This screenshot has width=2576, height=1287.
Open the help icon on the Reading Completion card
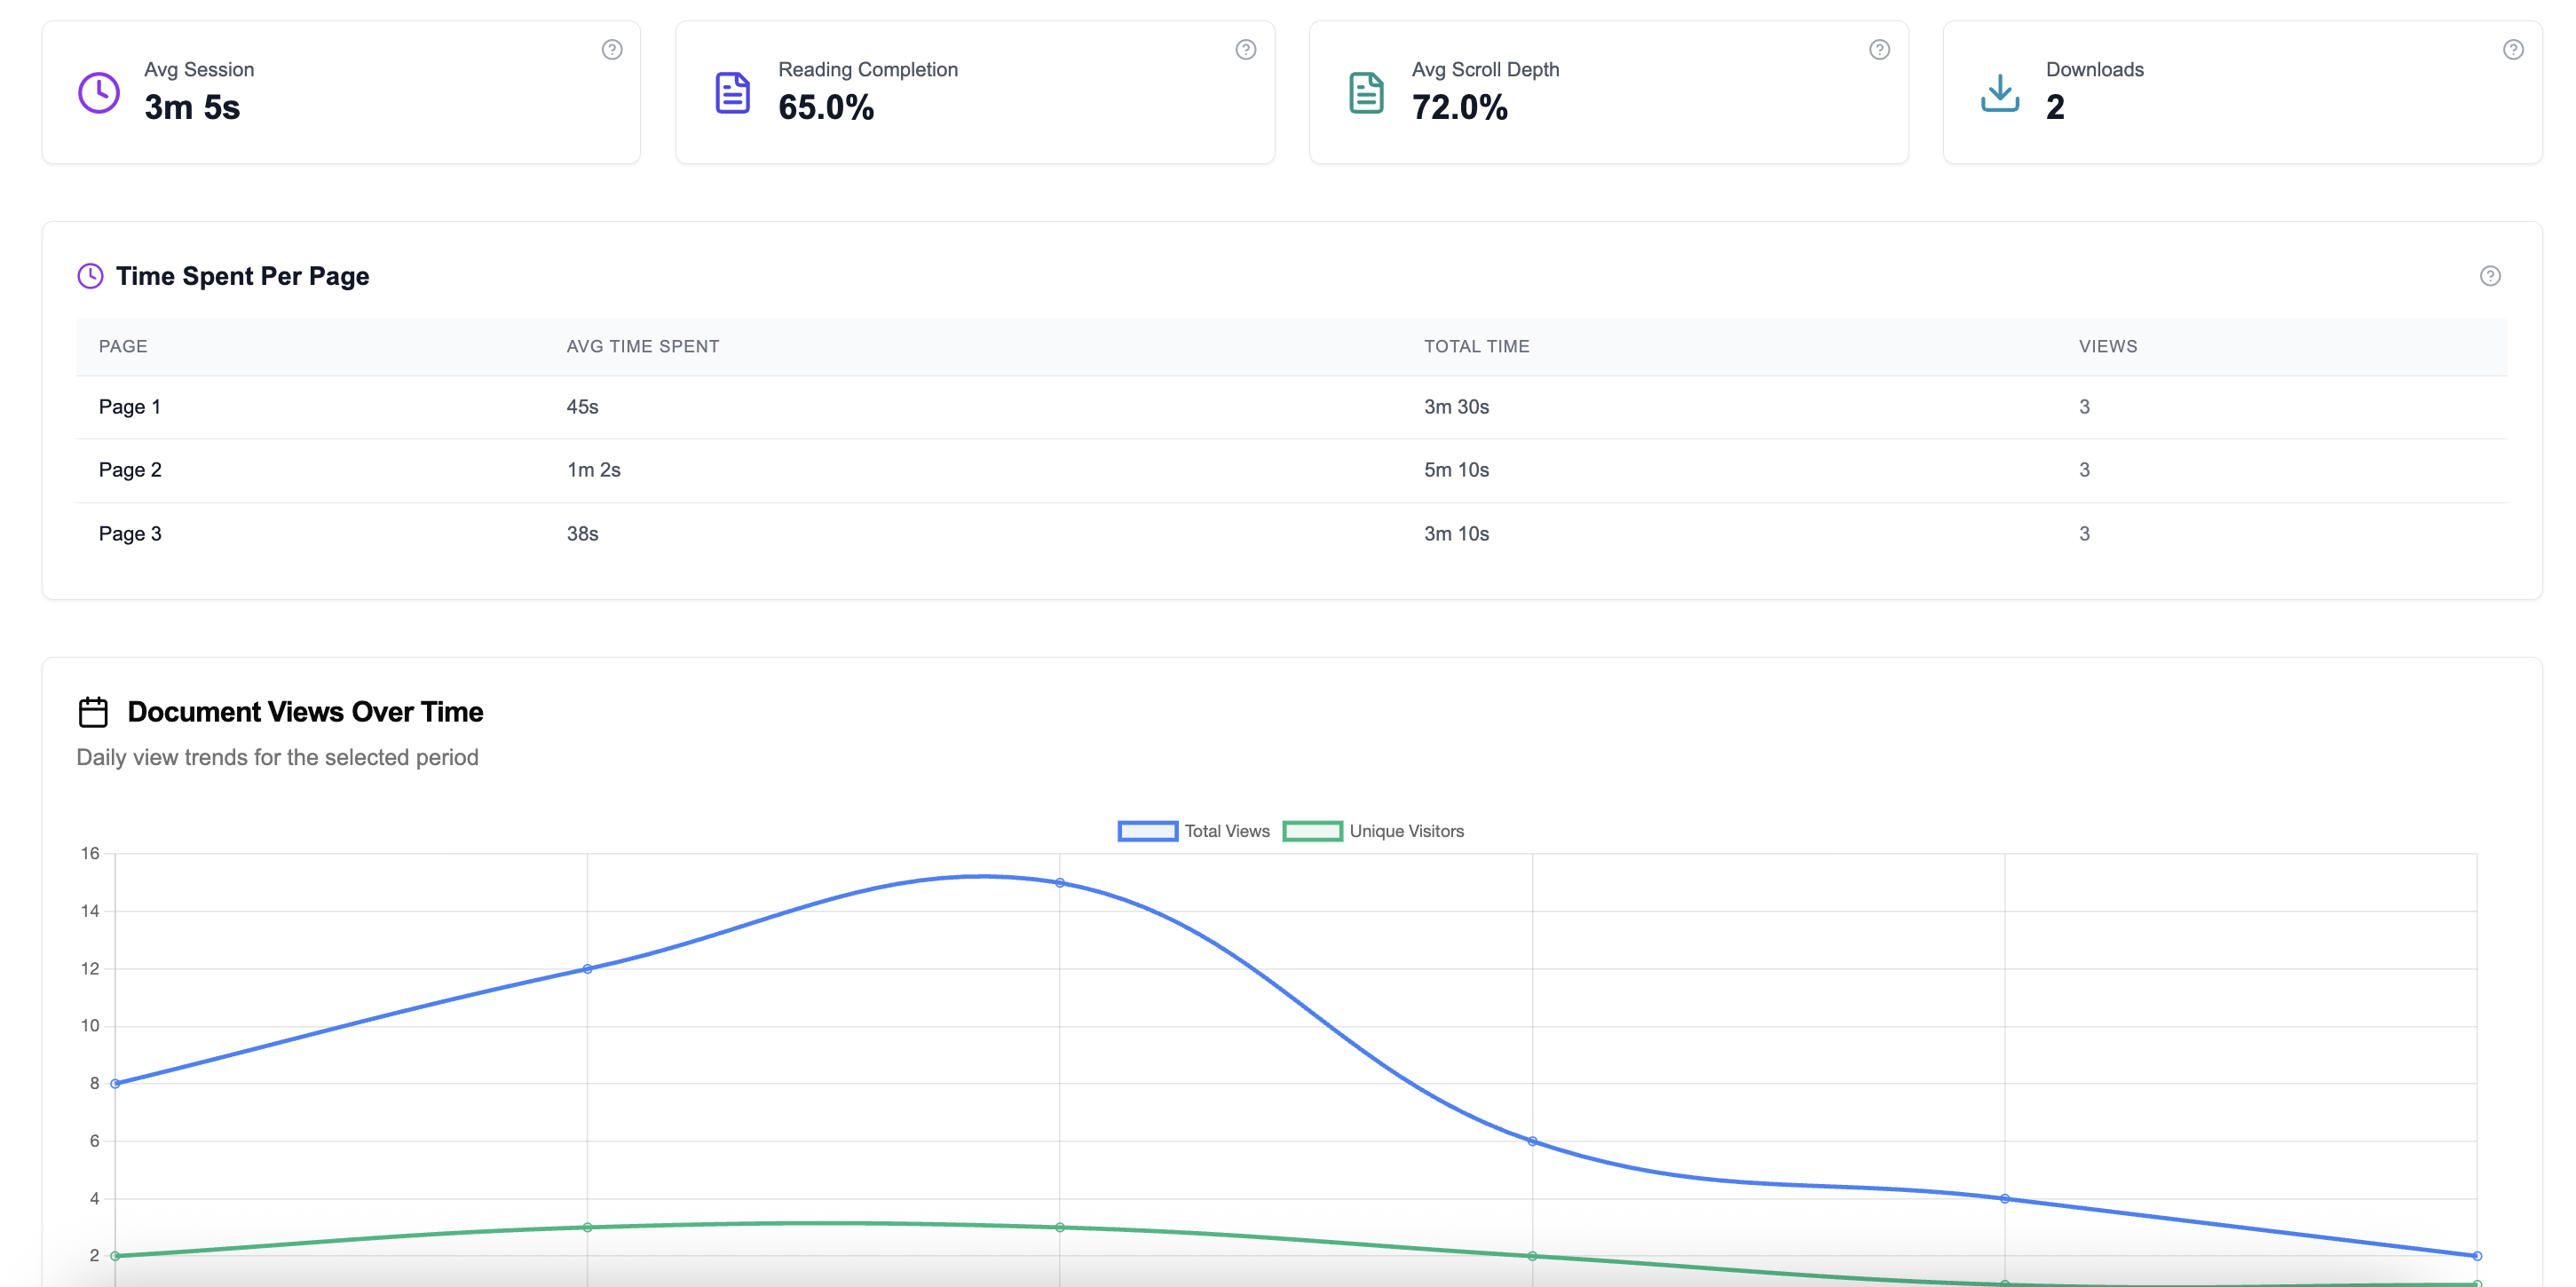(1245, 49)
